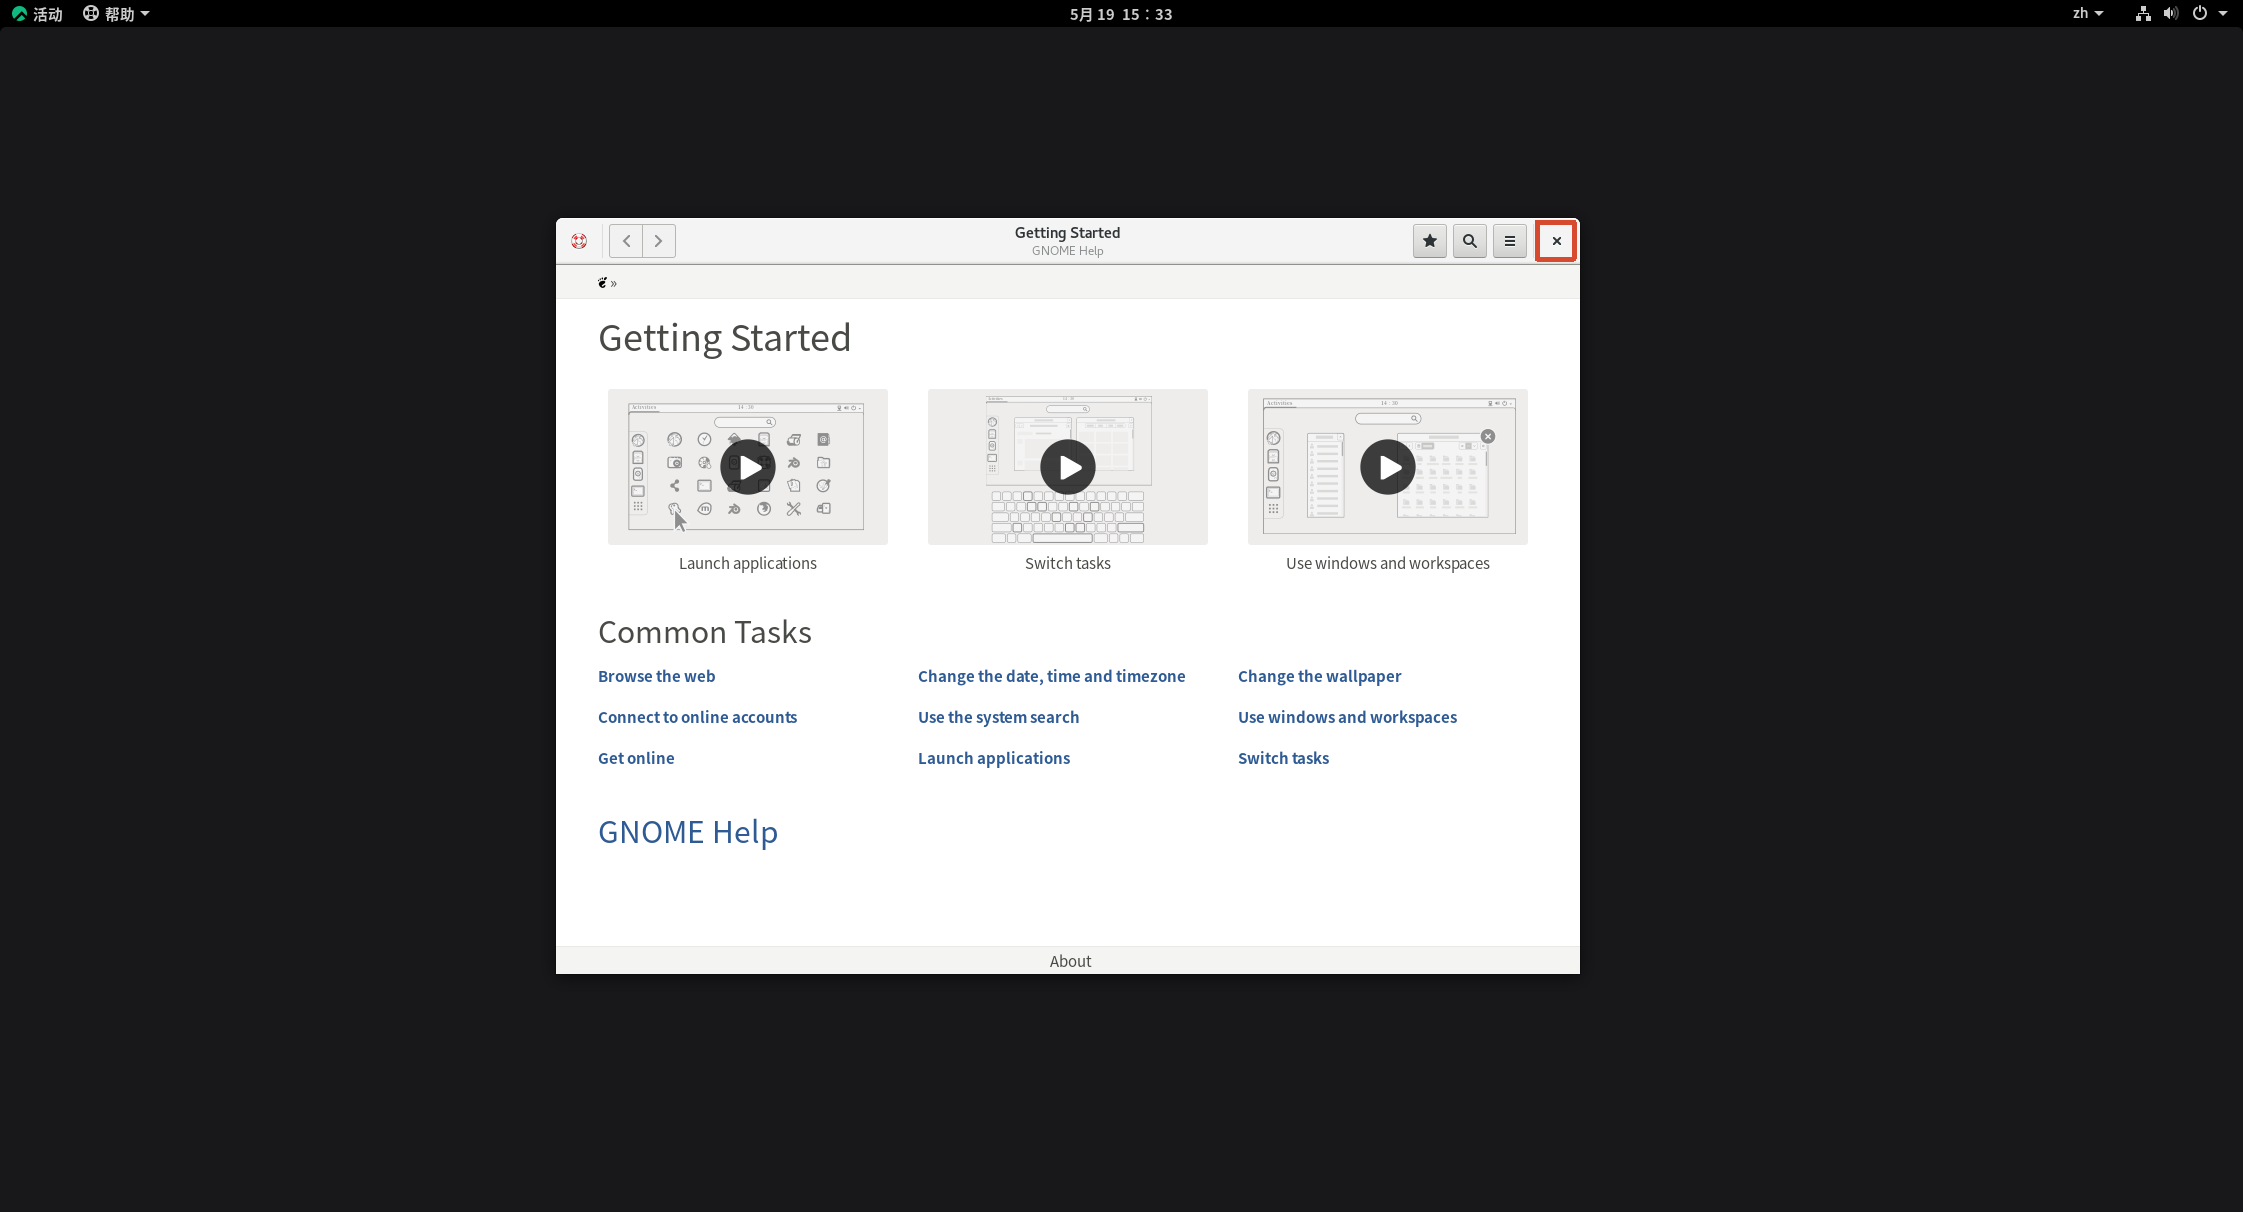The width and height of the screenshot is (2243, 1212).
Task: Open Change the date, time and timezone
Action: (1052, 677)
